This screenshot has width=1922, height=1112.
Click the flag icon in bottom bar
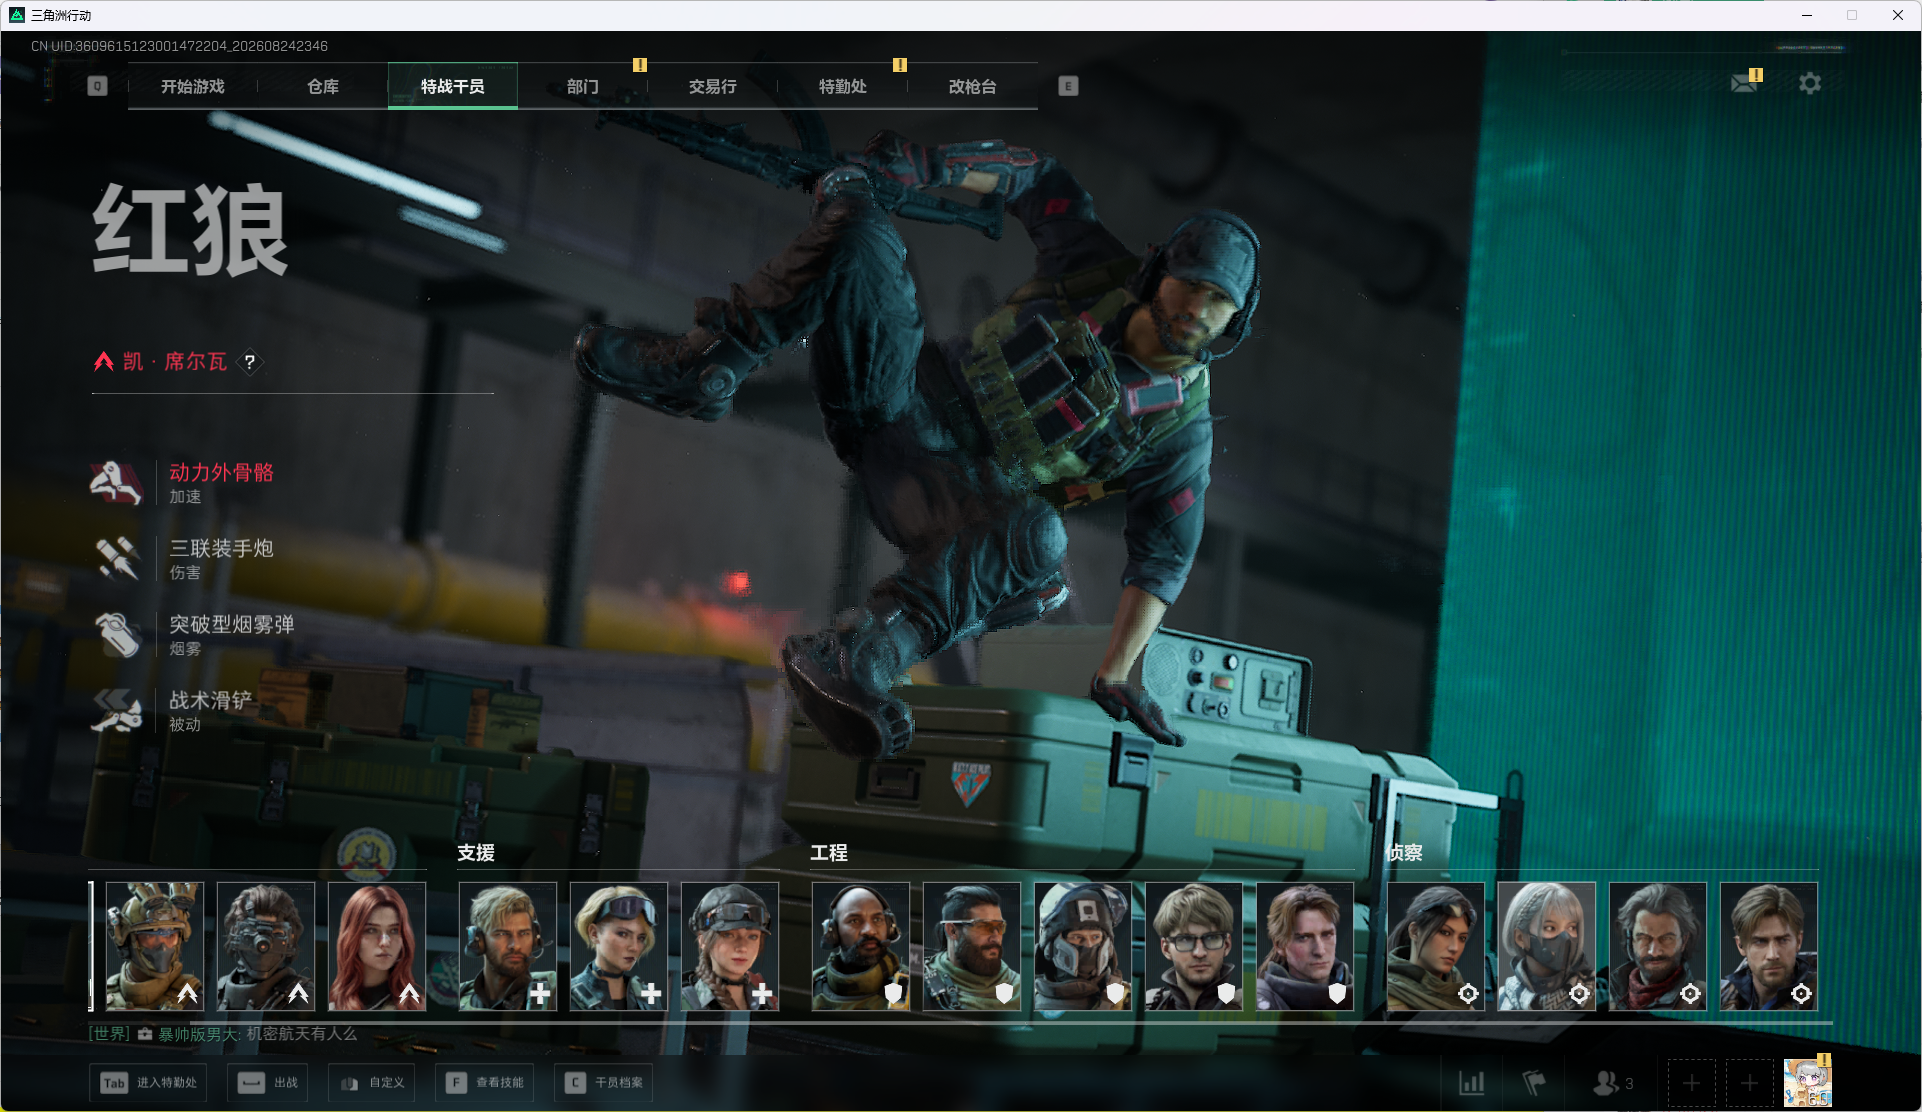click(1534, 1083)
